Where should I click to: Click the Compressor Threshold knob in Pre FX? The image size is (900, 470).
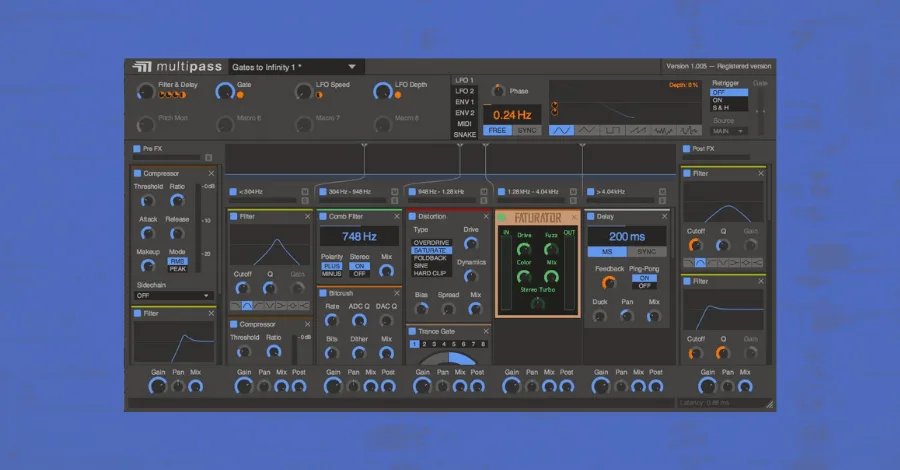pos(148,201)
